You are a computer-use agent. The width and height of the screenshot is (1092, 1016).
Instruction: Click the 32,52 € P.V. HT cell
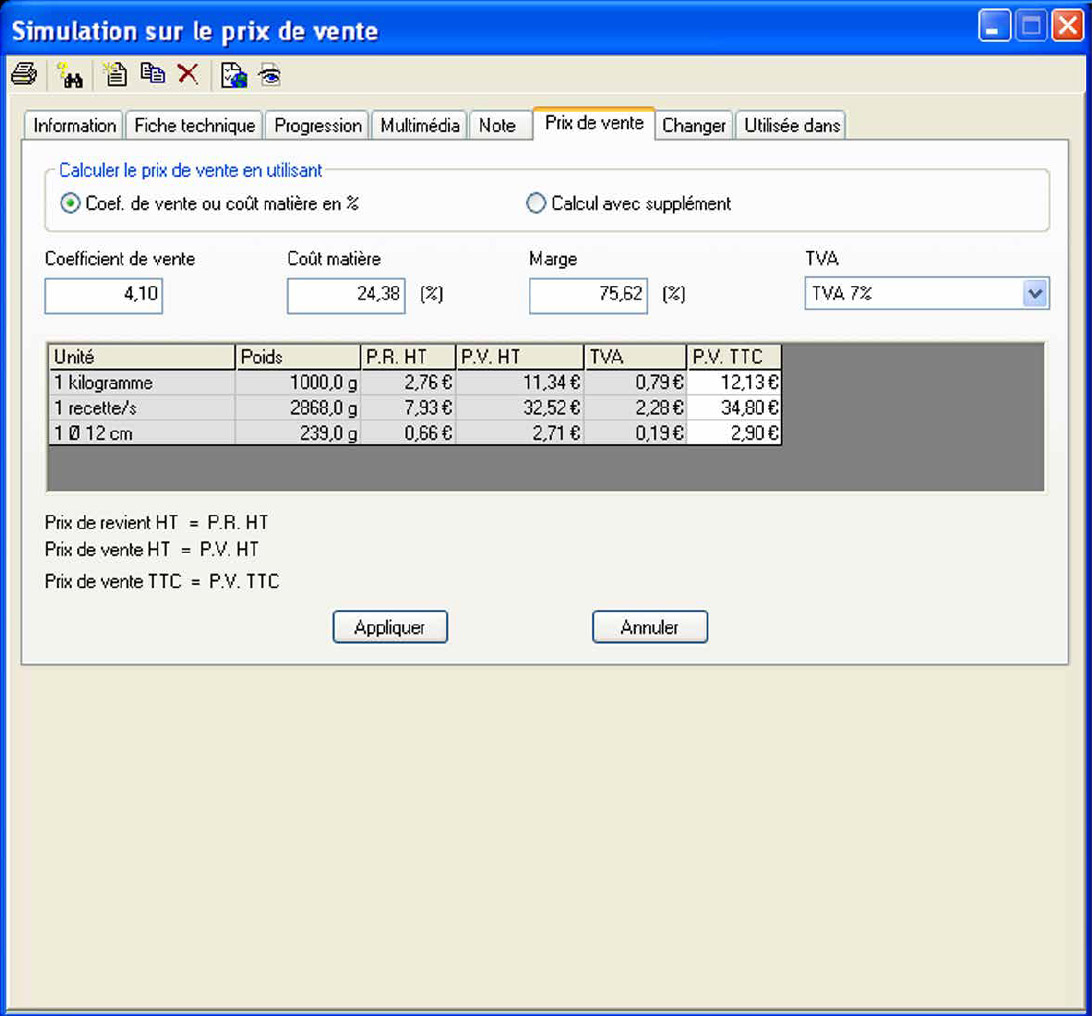click(520, 407)
